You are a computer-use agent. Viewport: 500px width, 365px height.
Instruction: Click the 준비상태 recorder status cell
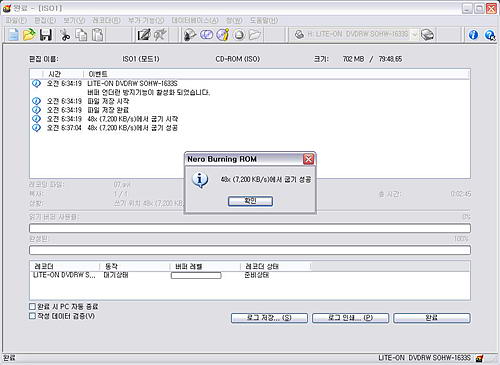coord(257,275)
